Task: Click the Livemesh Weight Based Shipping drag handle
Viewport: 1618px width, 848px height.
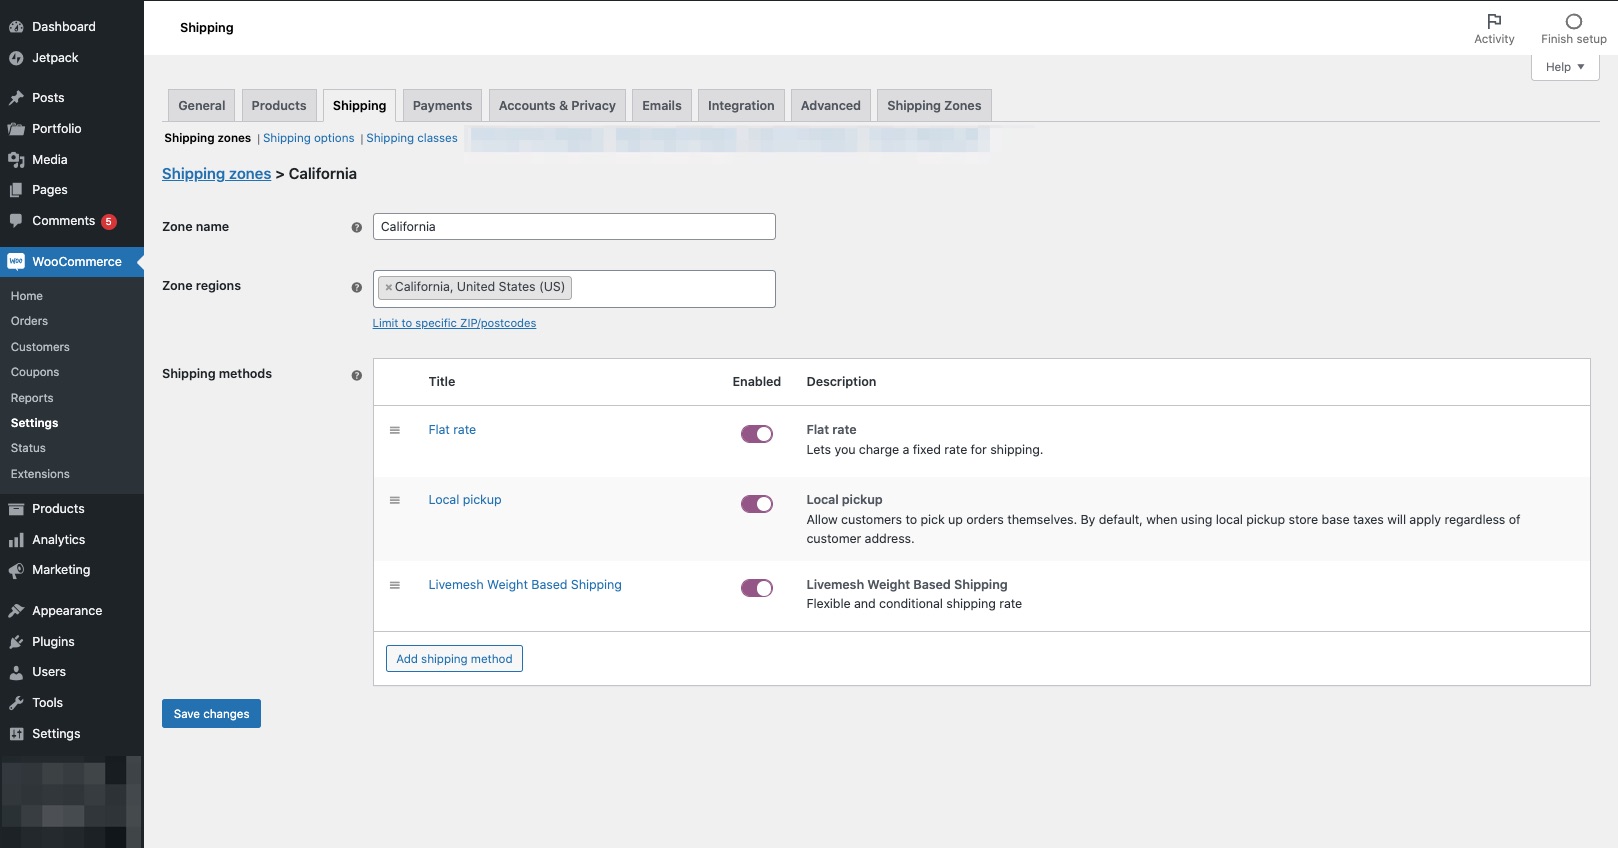Action: (x=395, y=585)
